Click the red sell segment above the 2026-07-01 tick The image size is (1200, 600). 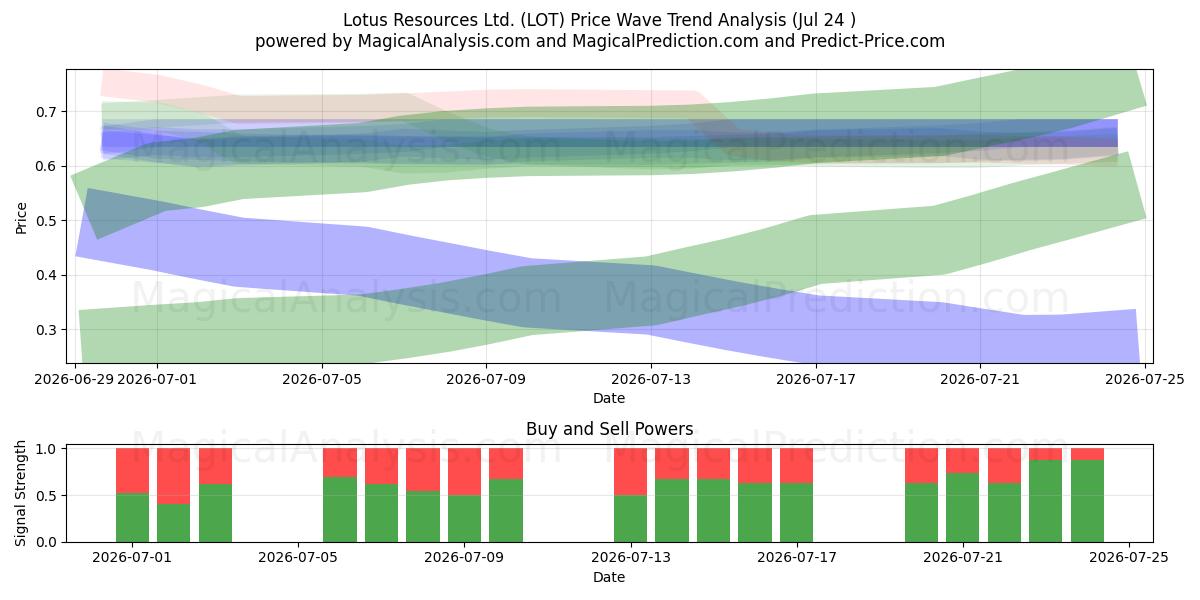click(x=133, y=471)
